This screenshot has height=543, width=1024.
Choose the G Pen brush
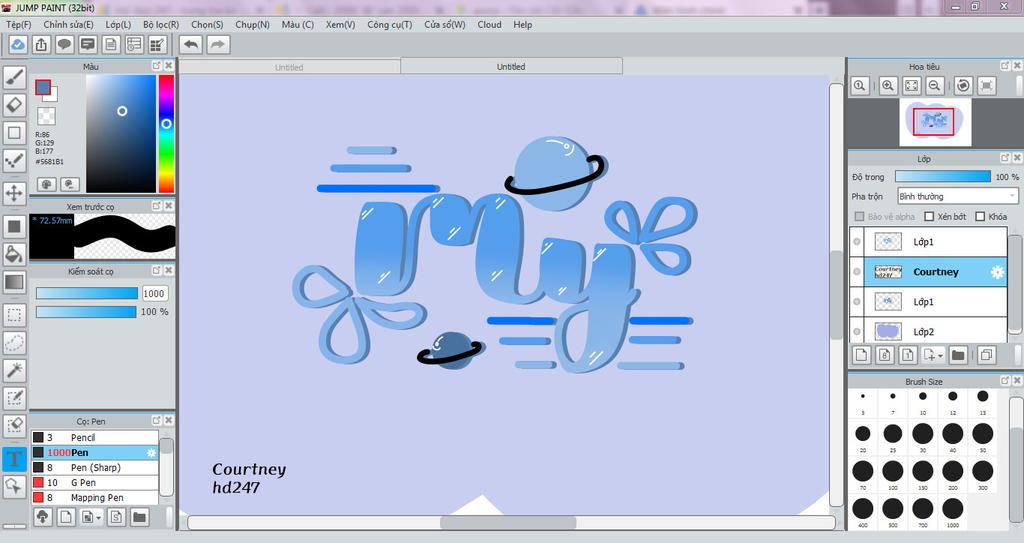[95, 482]
